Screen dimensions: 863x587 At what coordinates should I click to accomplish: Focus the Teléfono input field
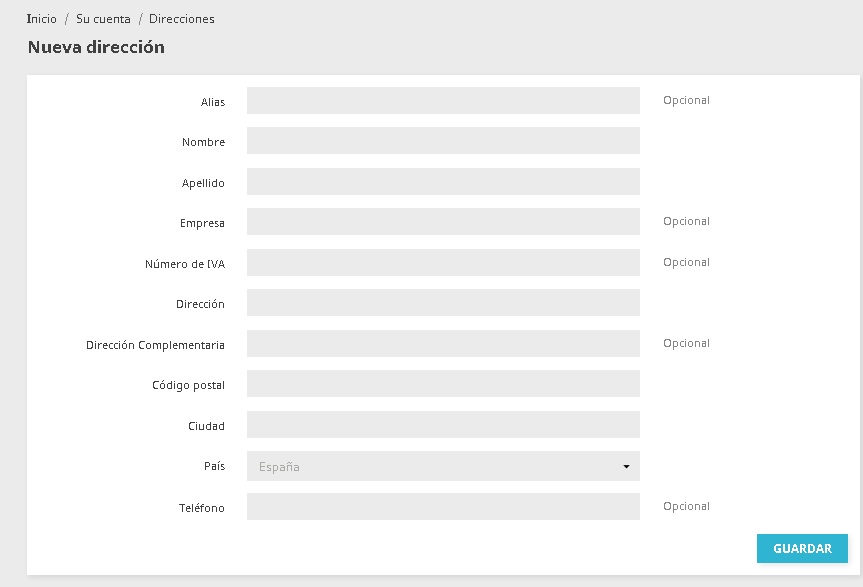443,507
